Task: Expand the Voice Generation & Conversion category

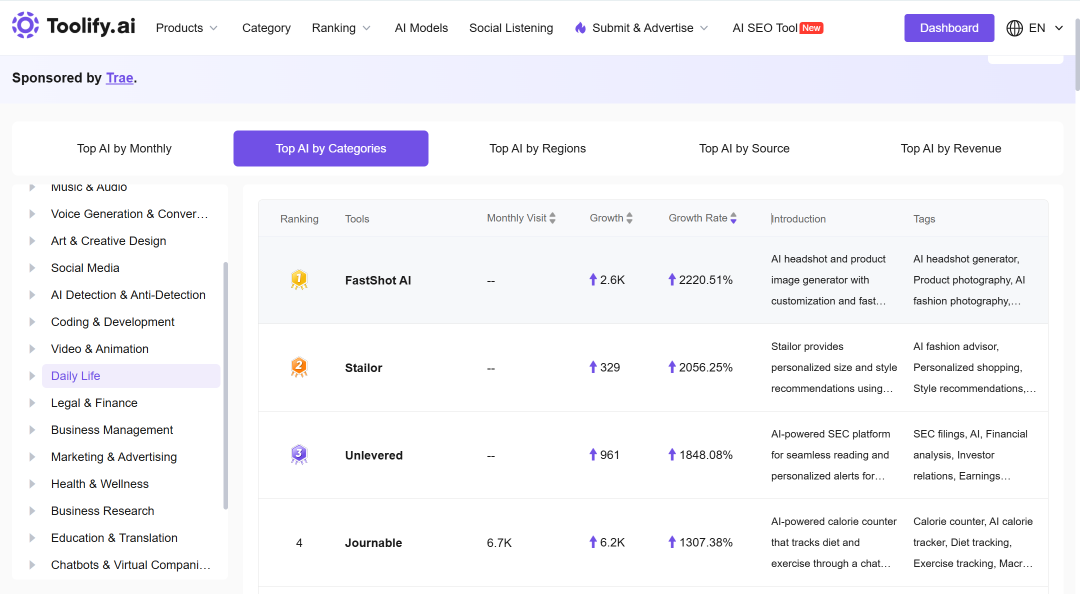Action: tap(32, 214)
